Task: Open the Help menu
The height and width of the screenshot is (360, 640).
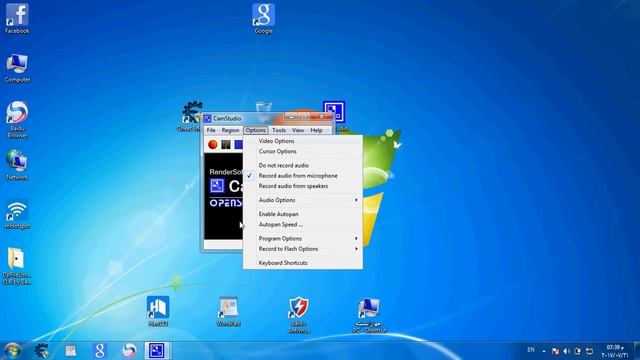Action: click(x=316, y=130)
